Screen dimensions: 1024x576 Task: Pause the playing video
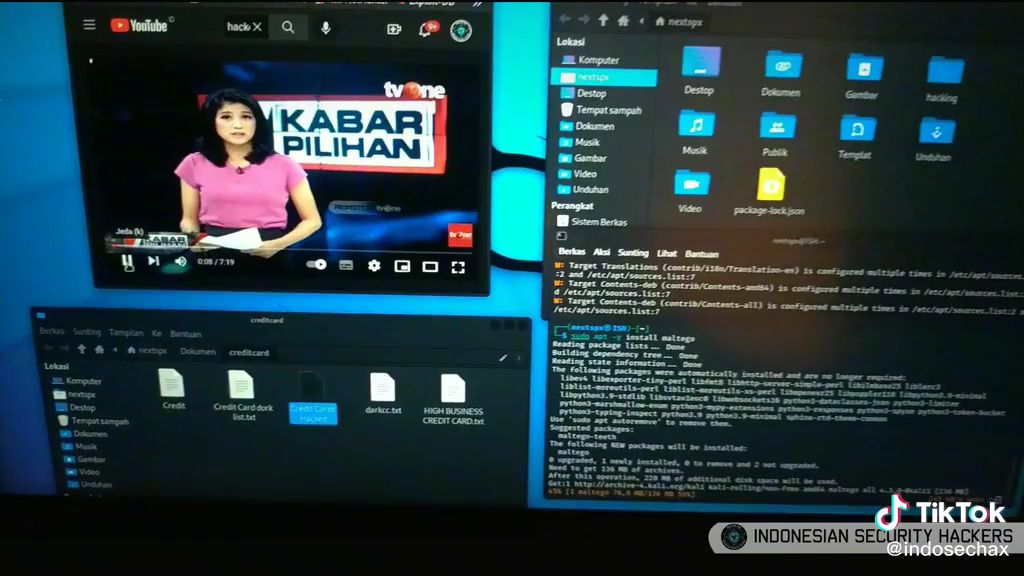click(x=127, y=262)
